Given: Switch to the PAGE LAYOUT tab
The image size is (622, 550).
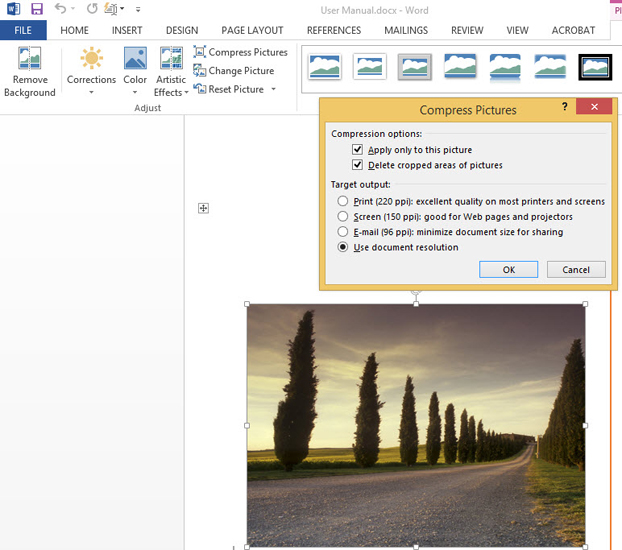Looking at the screenshot, I should (x=252, y=31).
